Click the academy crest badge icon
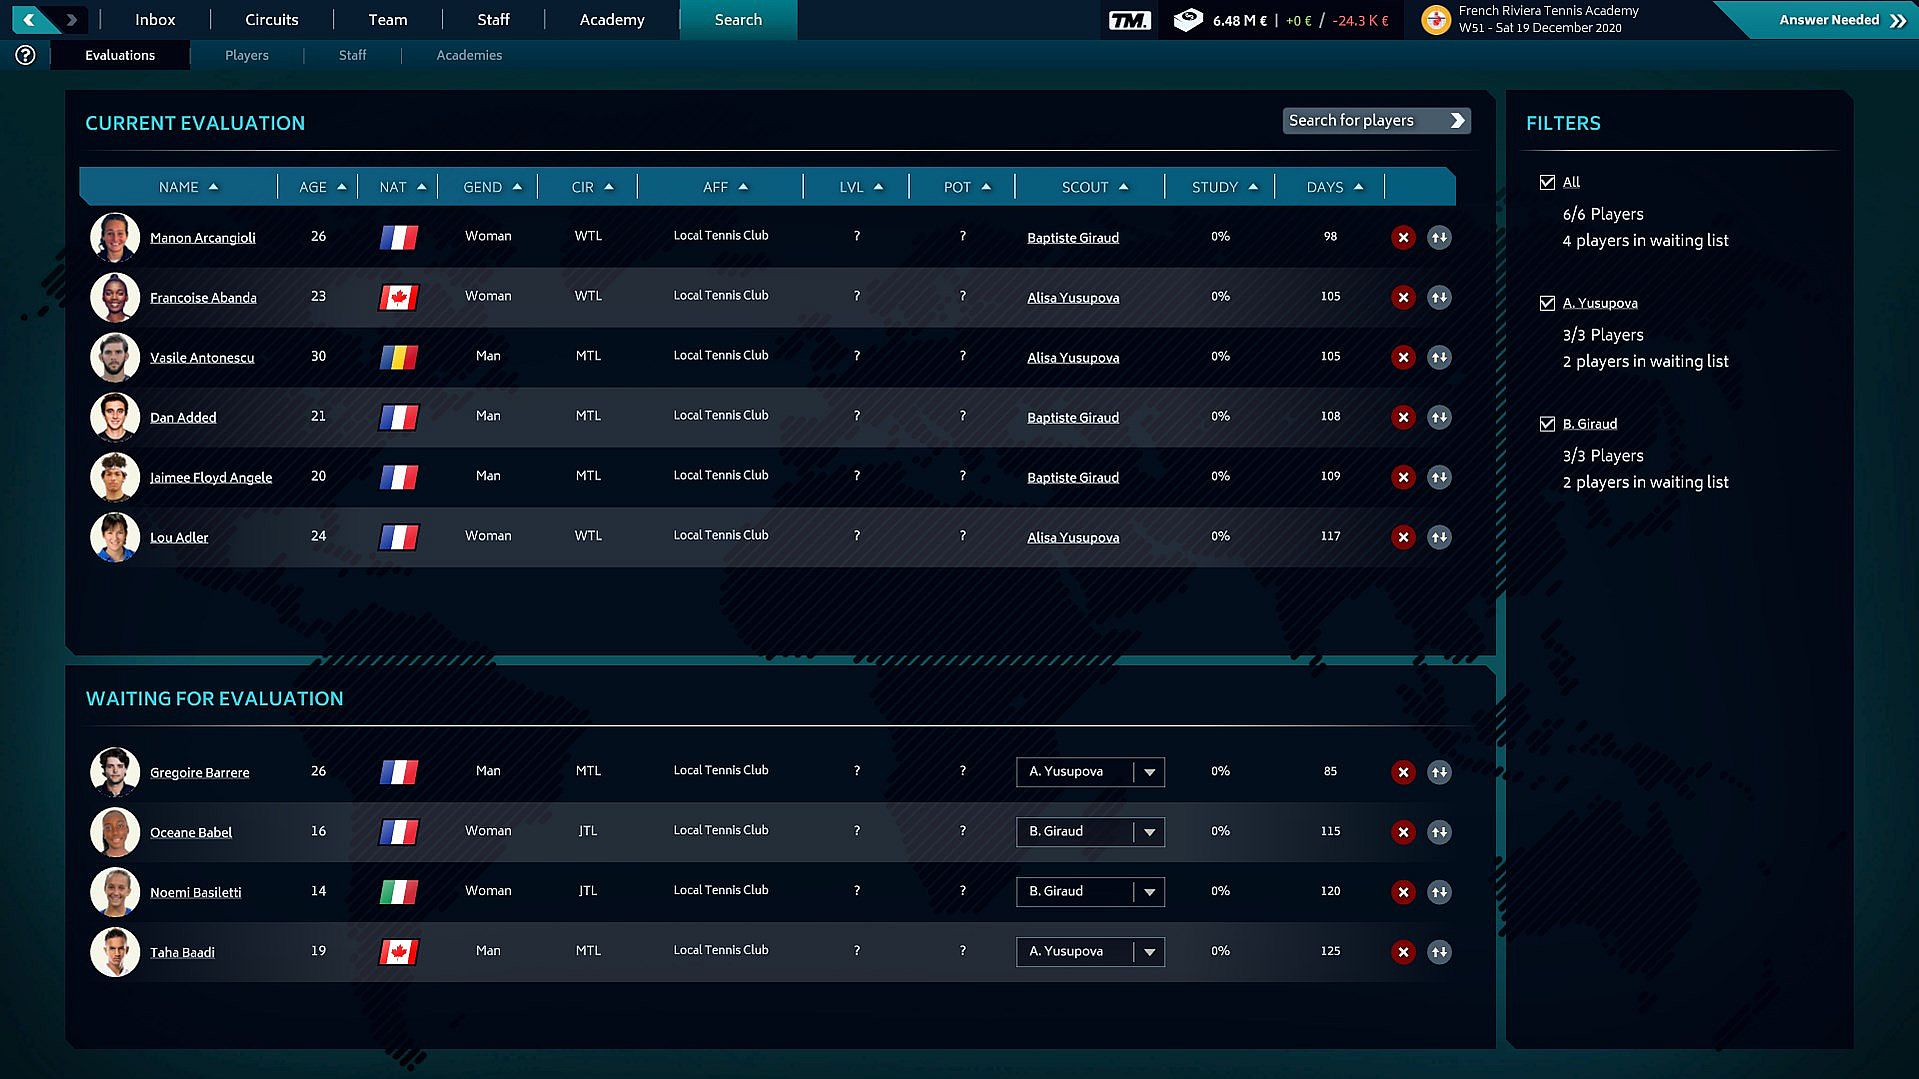1919x1079 pixels. (1436, 20)
